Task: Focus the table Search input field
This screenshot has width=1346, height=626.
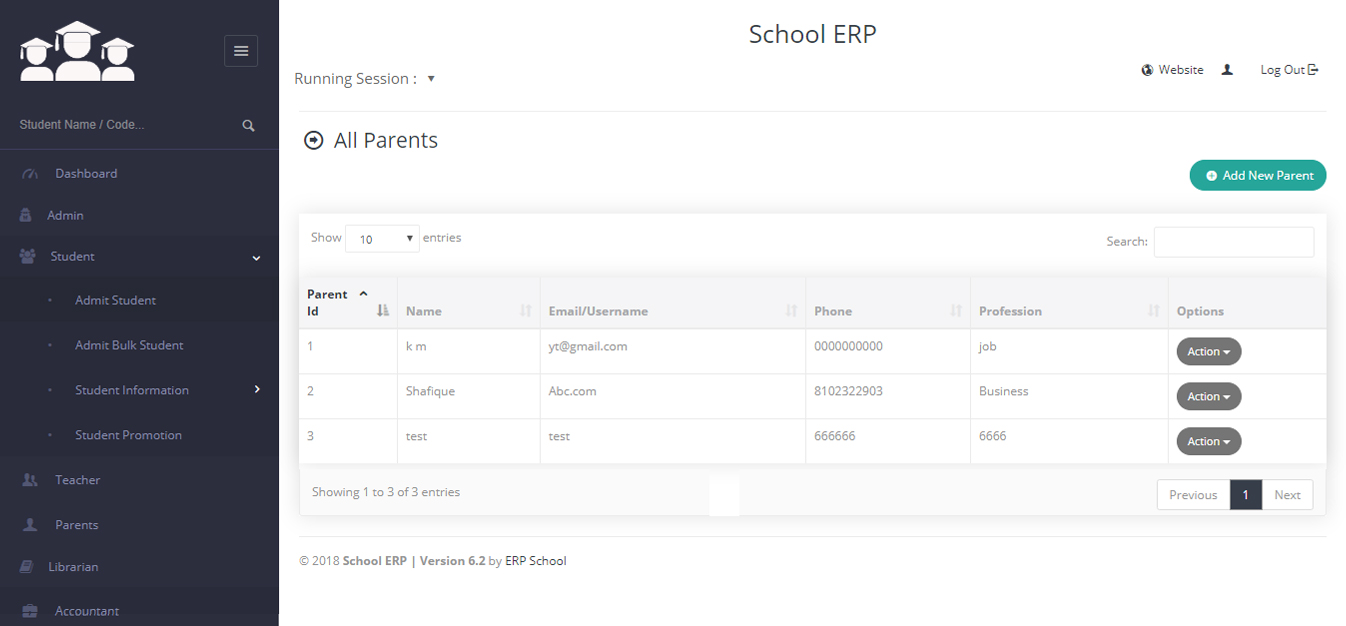Action: (x=1233, y=242)
